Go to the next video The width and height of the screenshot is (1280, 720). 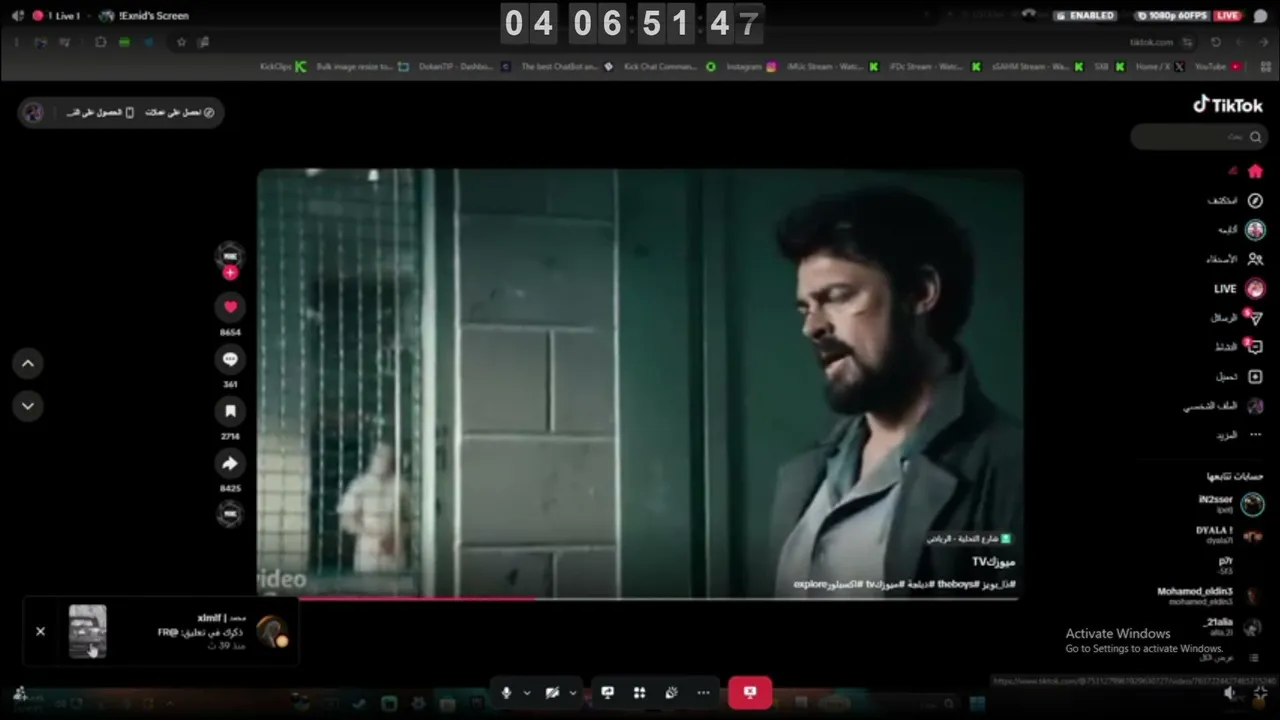click(x=28, y=406)
